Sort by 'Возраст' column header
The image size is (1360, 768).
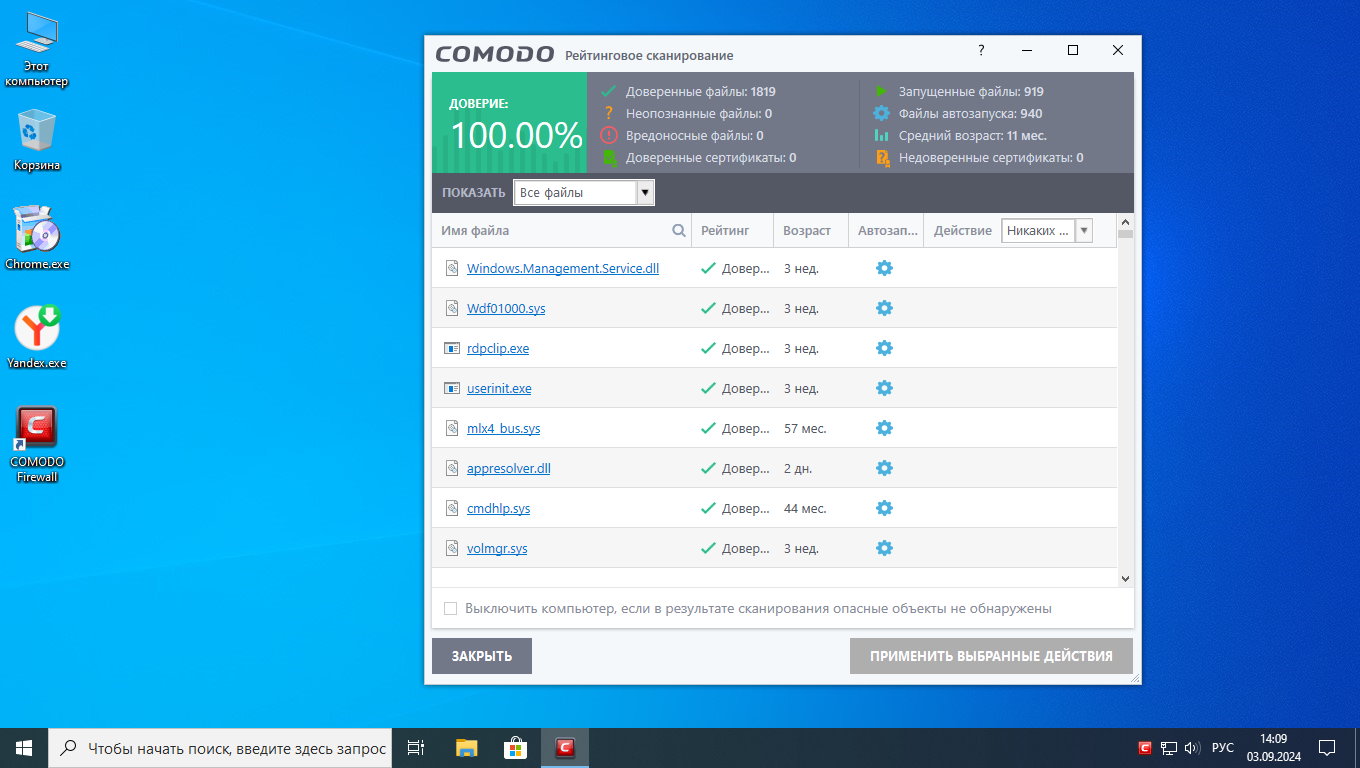(x=807, y=231)
